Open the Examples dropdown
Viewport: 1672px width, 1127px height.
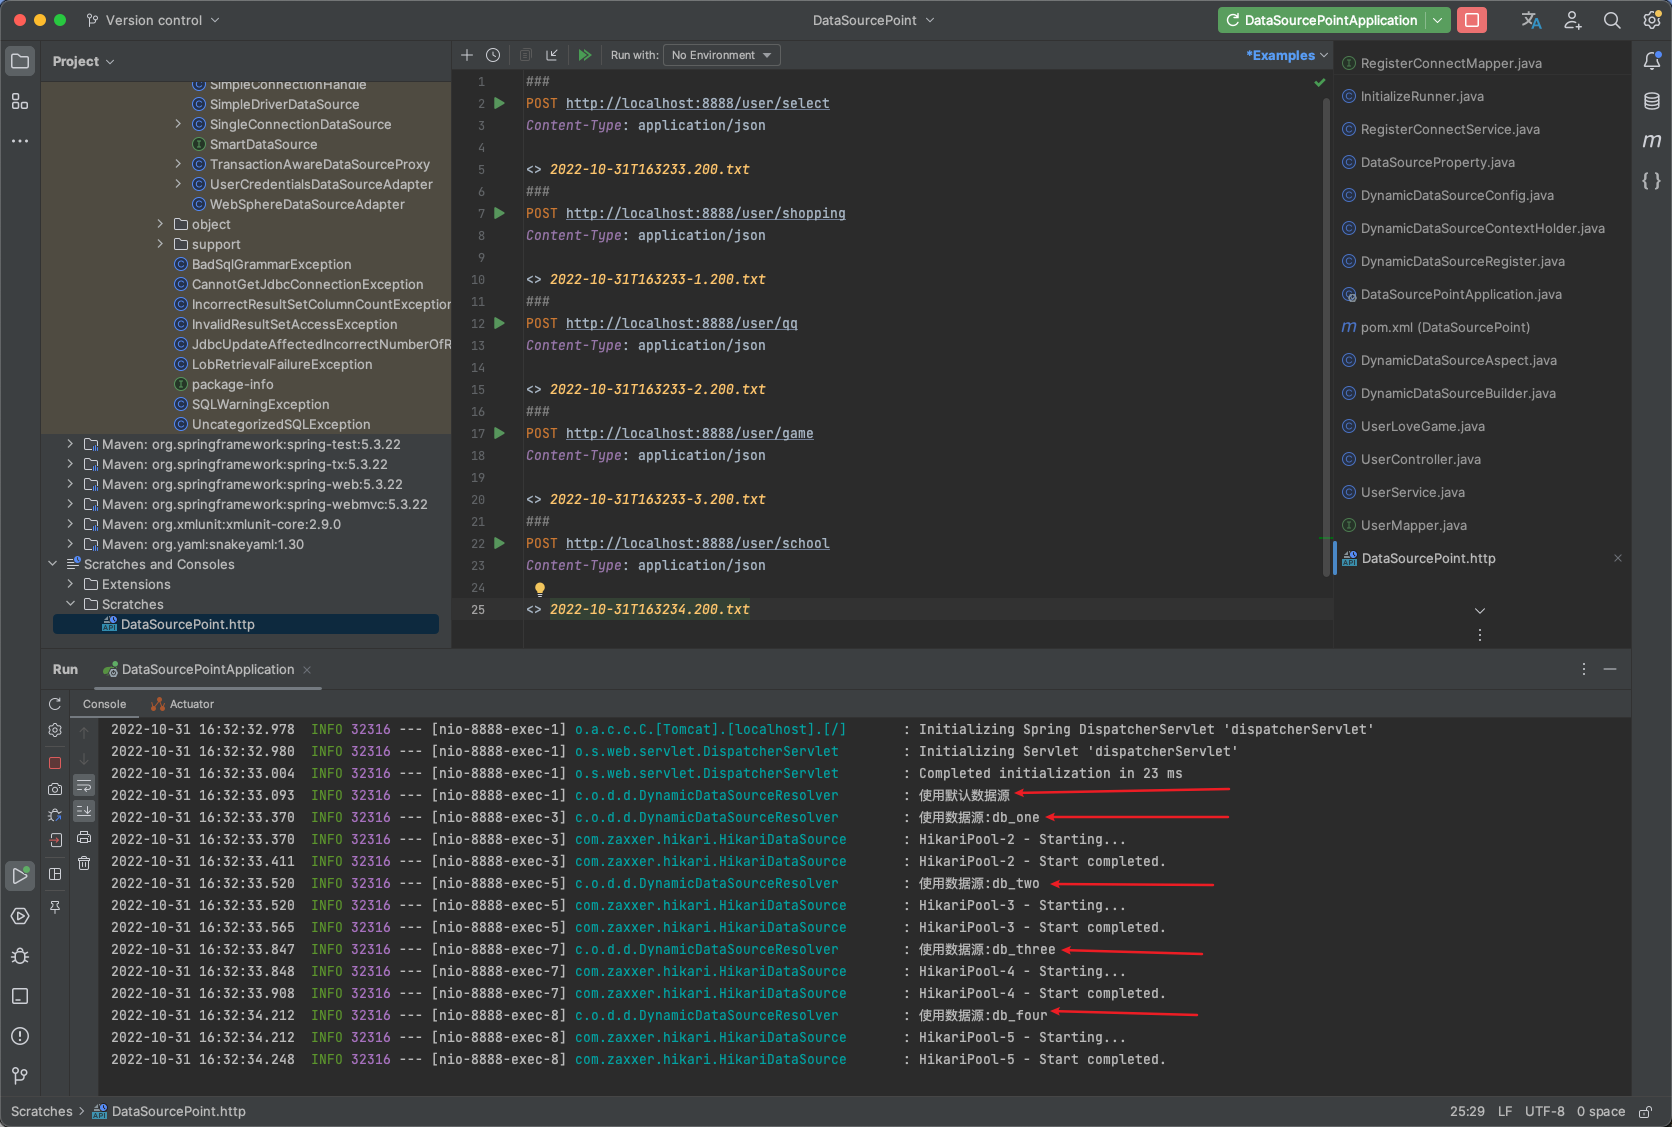(x=1286, y=55)
